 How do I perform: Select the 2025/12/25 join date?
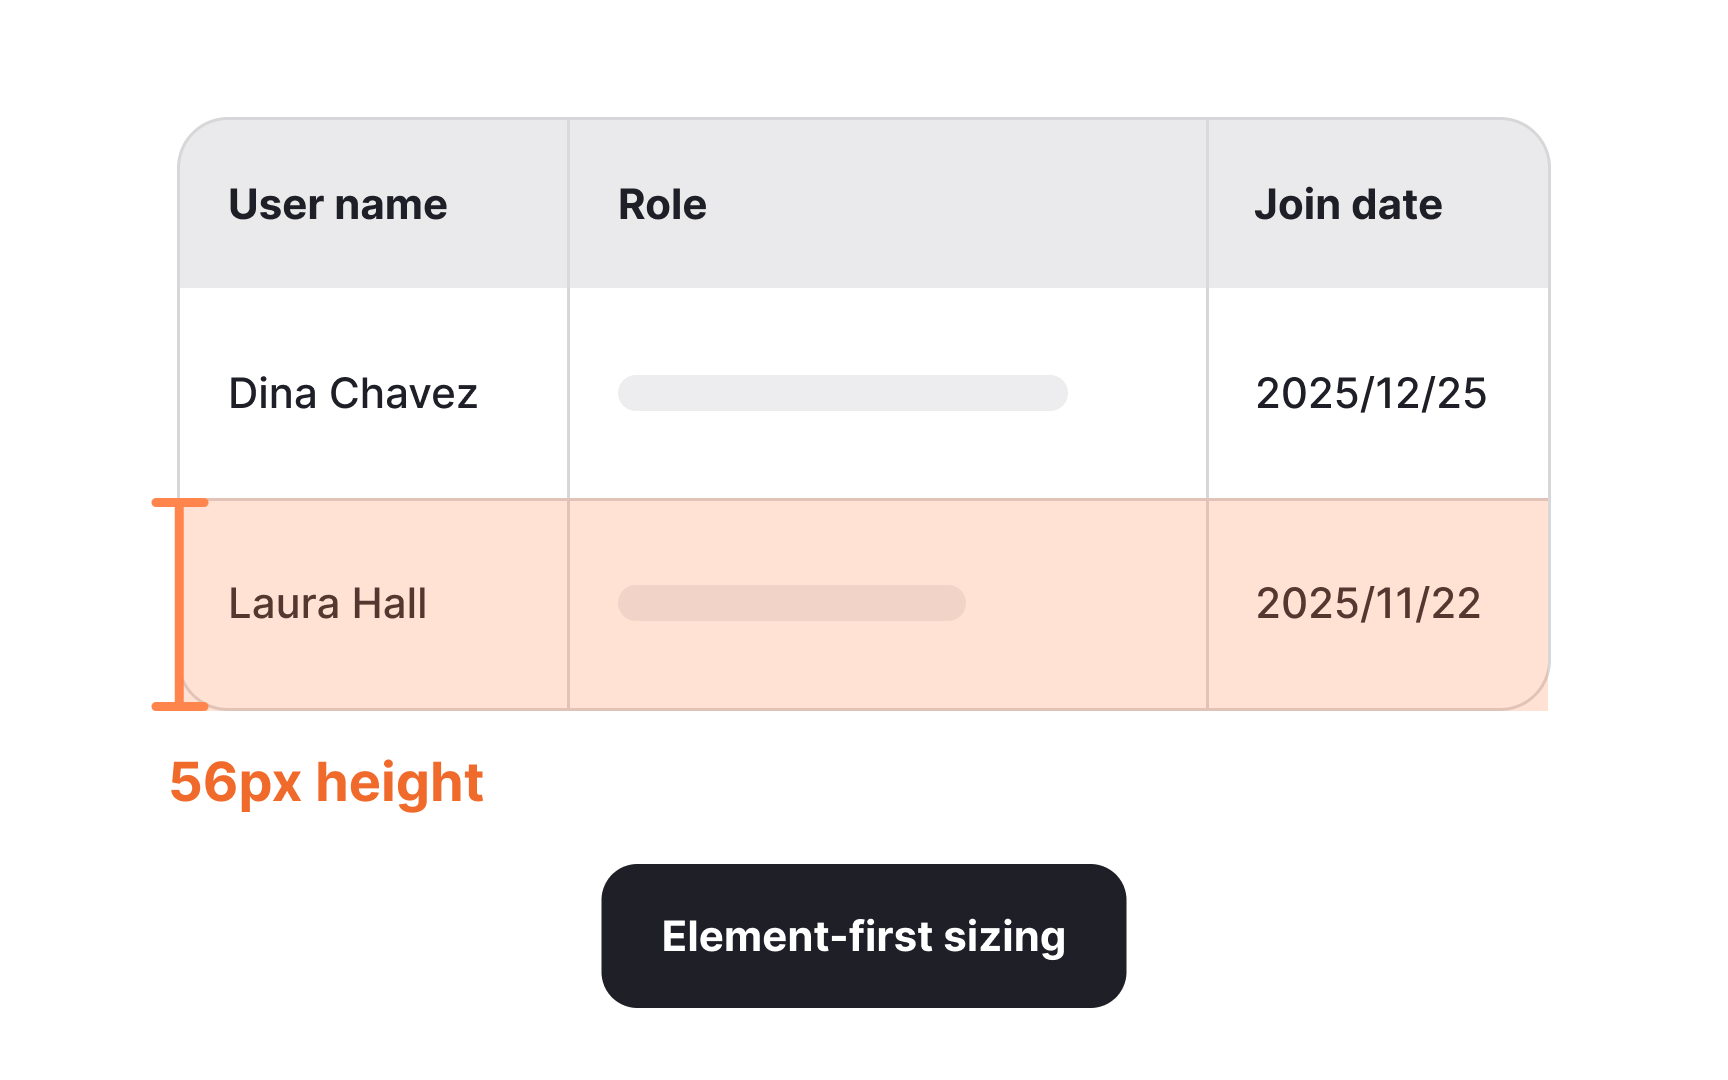(x=1371, y=394)
